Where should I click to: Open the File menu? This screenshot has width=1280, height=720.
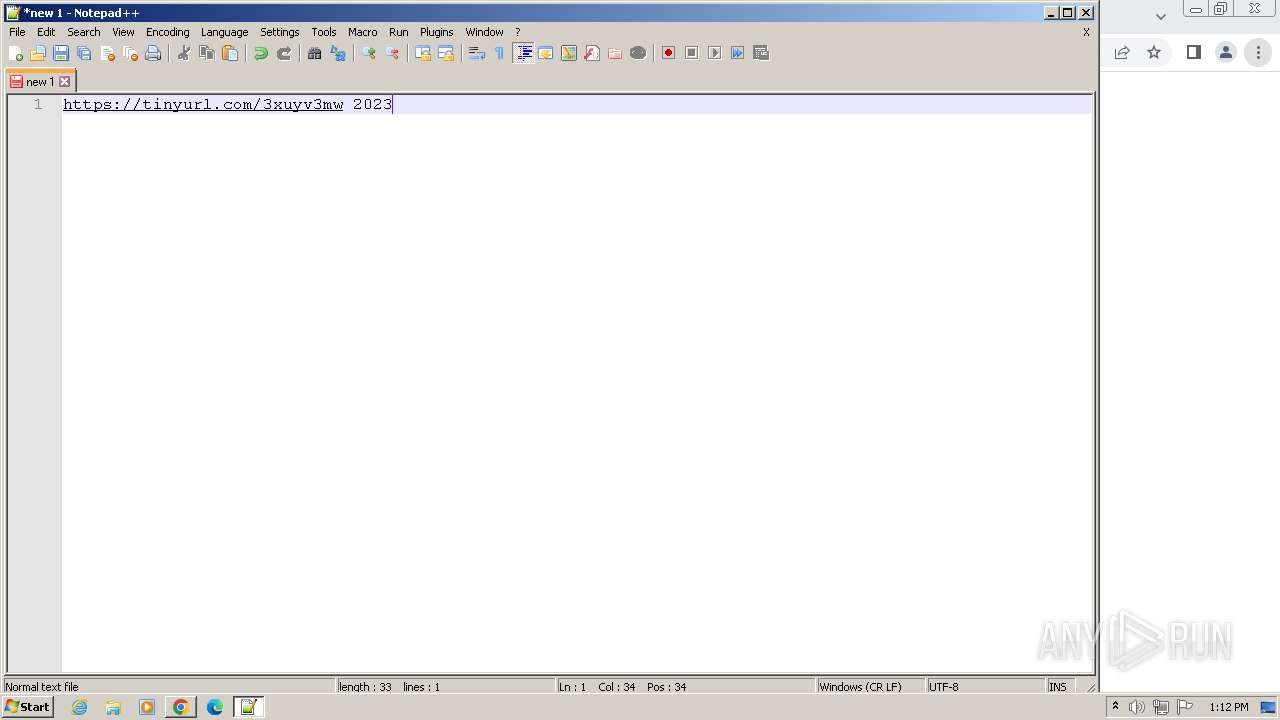[x=17, y=32]
